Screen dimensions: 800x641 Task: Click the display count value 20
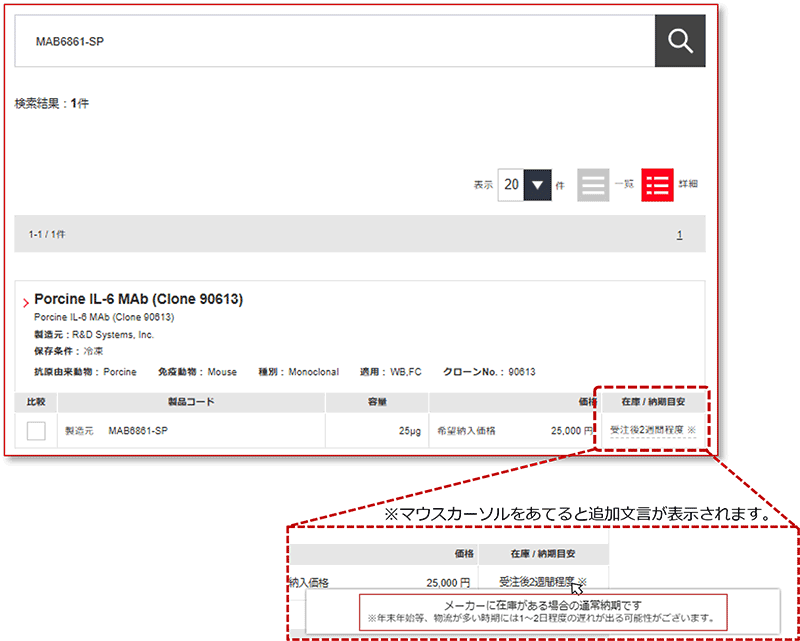pyautogui.click(x=512, y=184)
